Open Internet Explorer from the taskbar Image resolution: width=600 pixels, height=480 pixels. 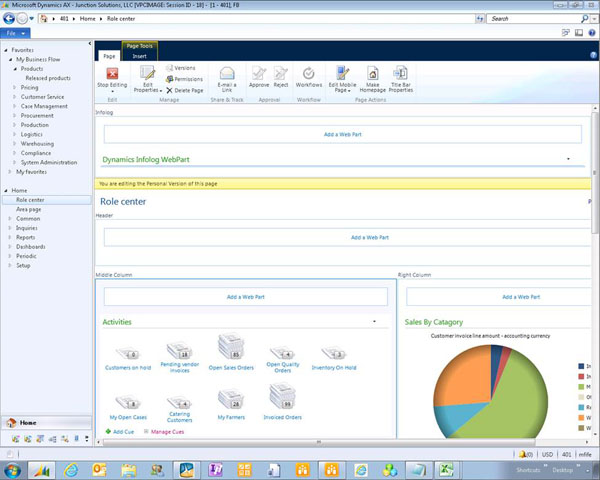click(x=71, y=470)
